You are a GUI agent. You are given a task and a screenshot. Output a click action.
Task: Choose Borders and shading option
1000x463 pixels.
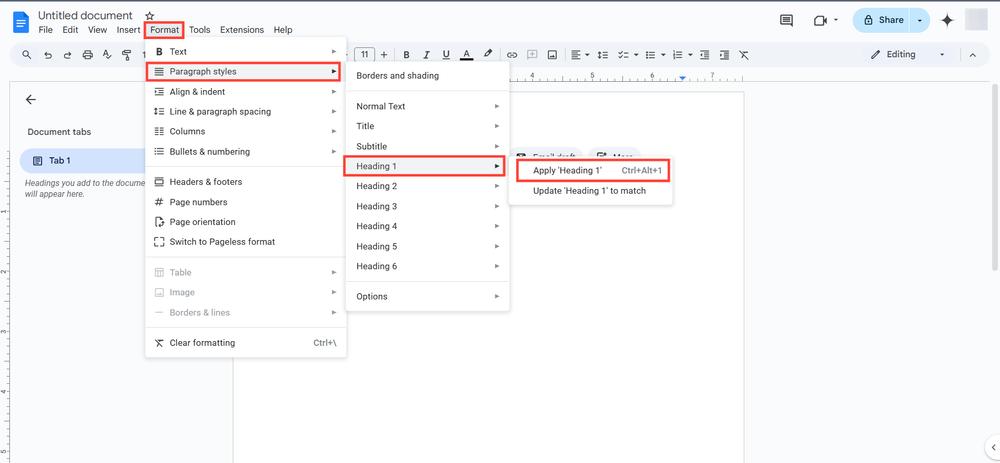click(x=427, y=76)
